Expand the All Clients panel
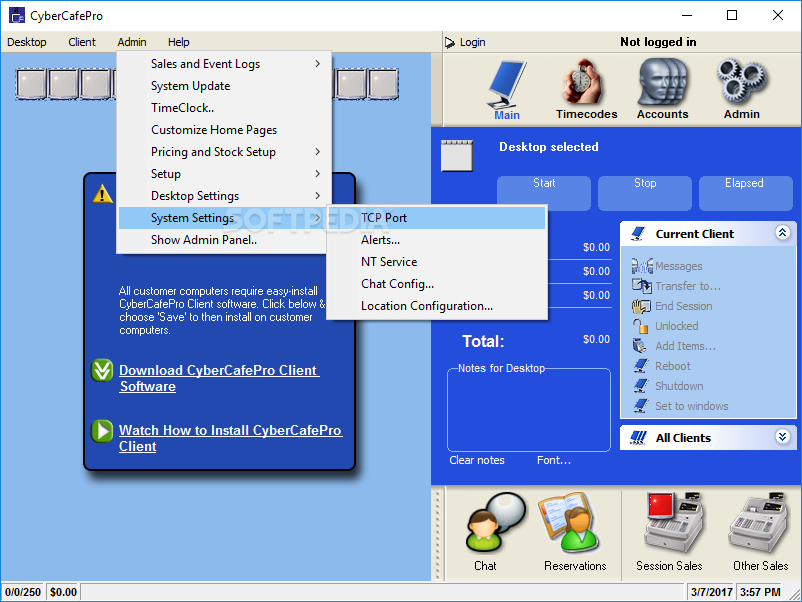The image size is (802, 602). (x=782, y=437)
